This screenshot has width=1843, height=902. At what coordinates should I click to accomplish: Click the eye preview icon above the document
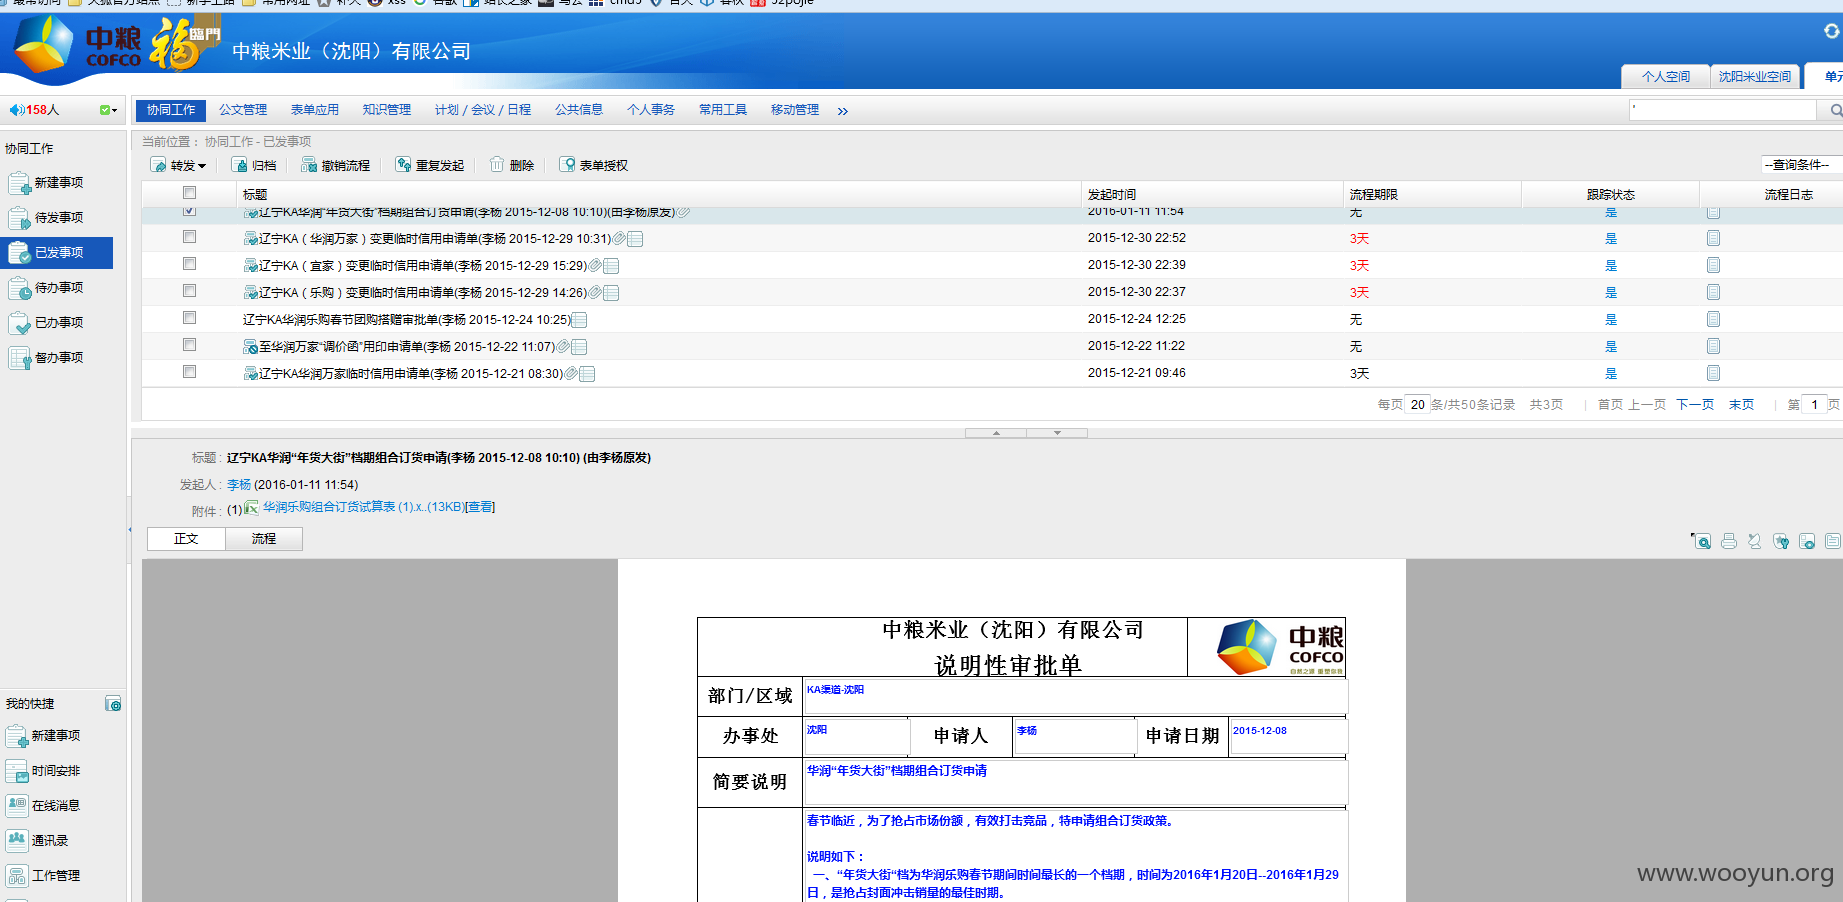(x=1807, y=541)
